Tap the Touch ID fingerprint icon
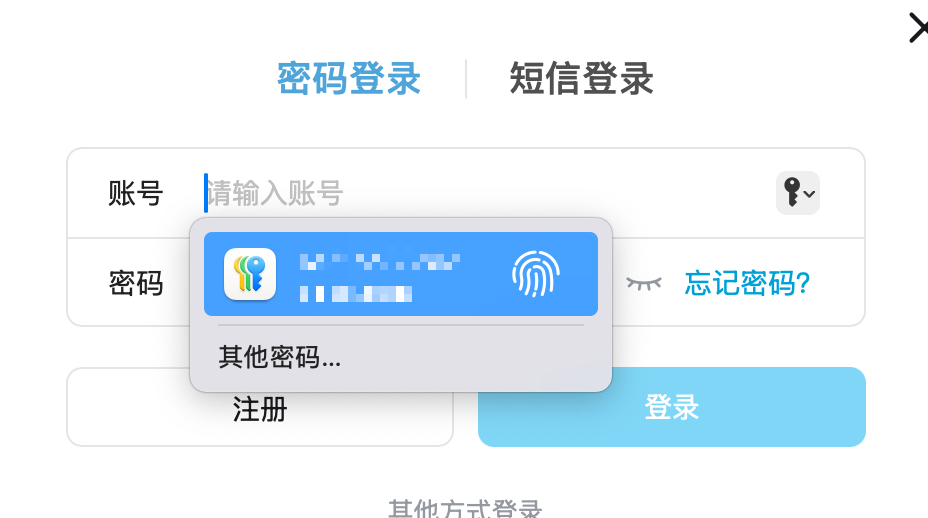The height and width of the screenshot is (518, 928). (536, 274)
